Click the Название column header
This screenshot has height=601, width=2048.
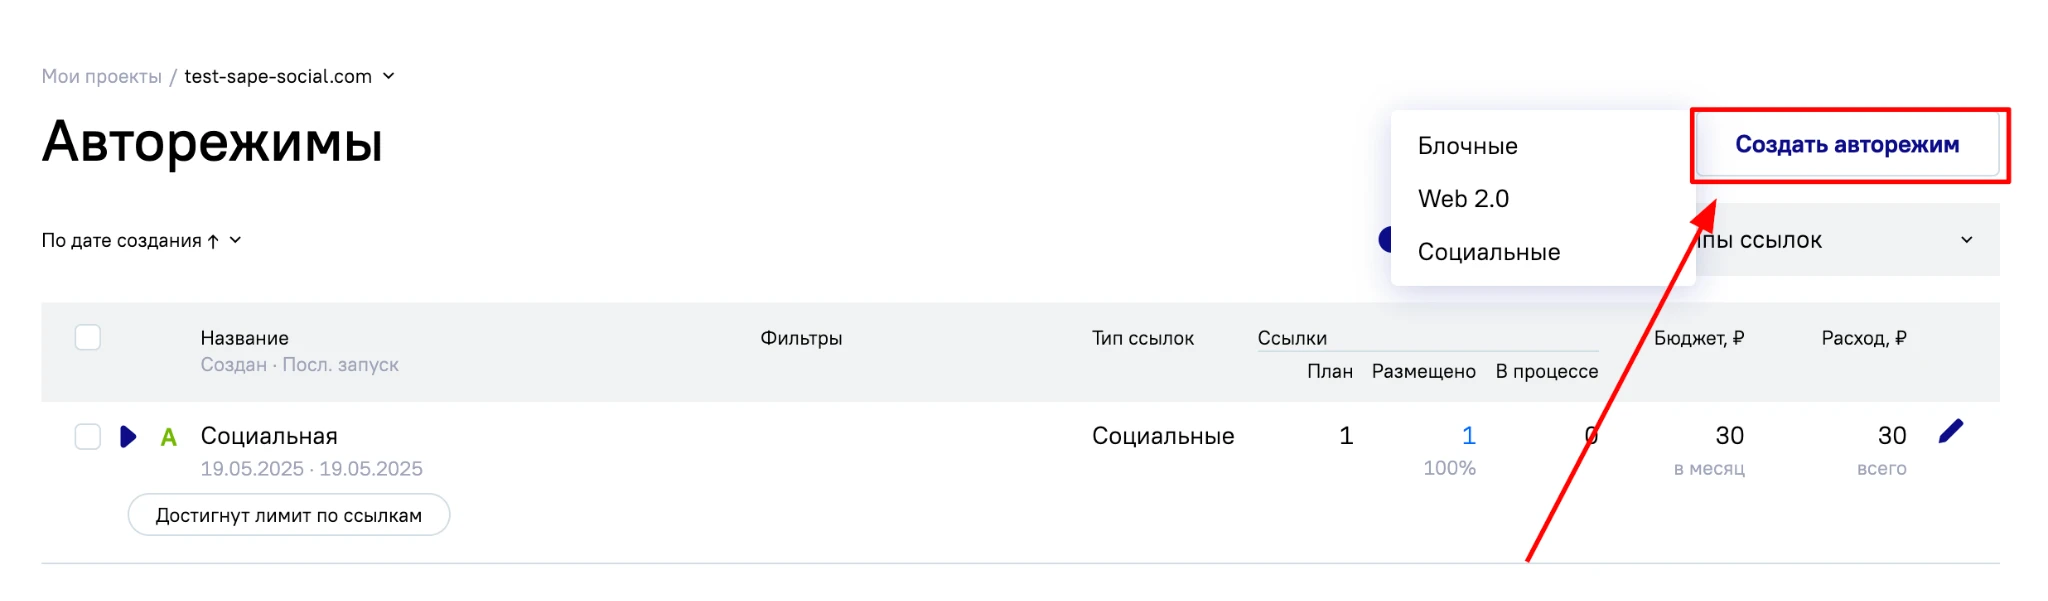(244, 338)
